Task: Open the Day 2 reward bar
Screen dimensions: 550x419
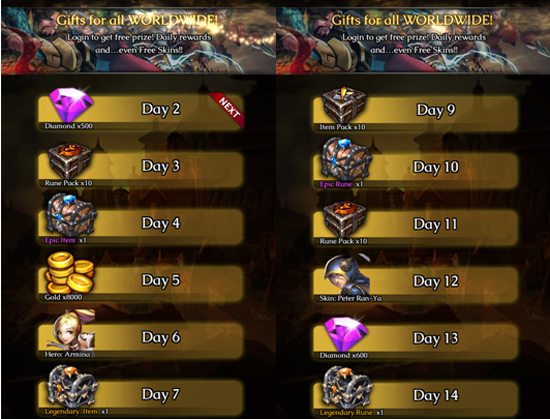Action: click(141, 113)
